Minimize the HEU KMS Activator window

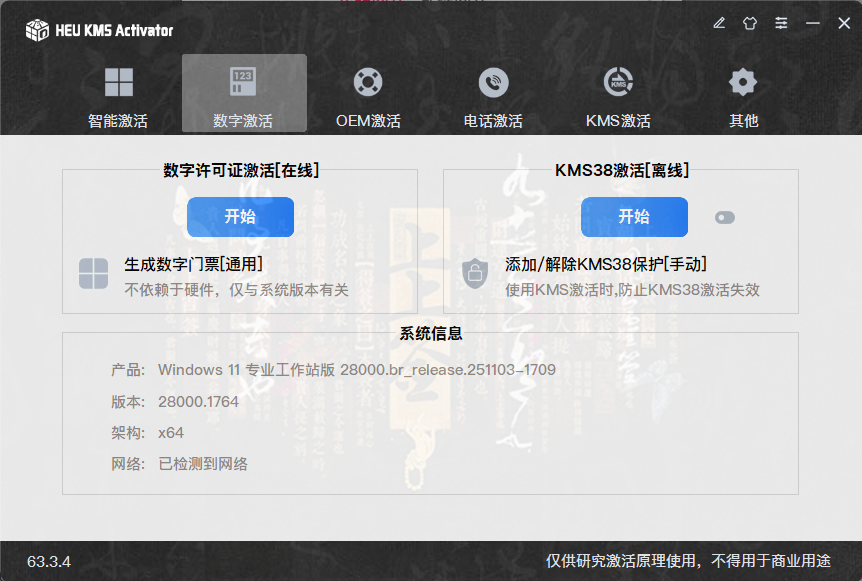click(x=813, y=23)
